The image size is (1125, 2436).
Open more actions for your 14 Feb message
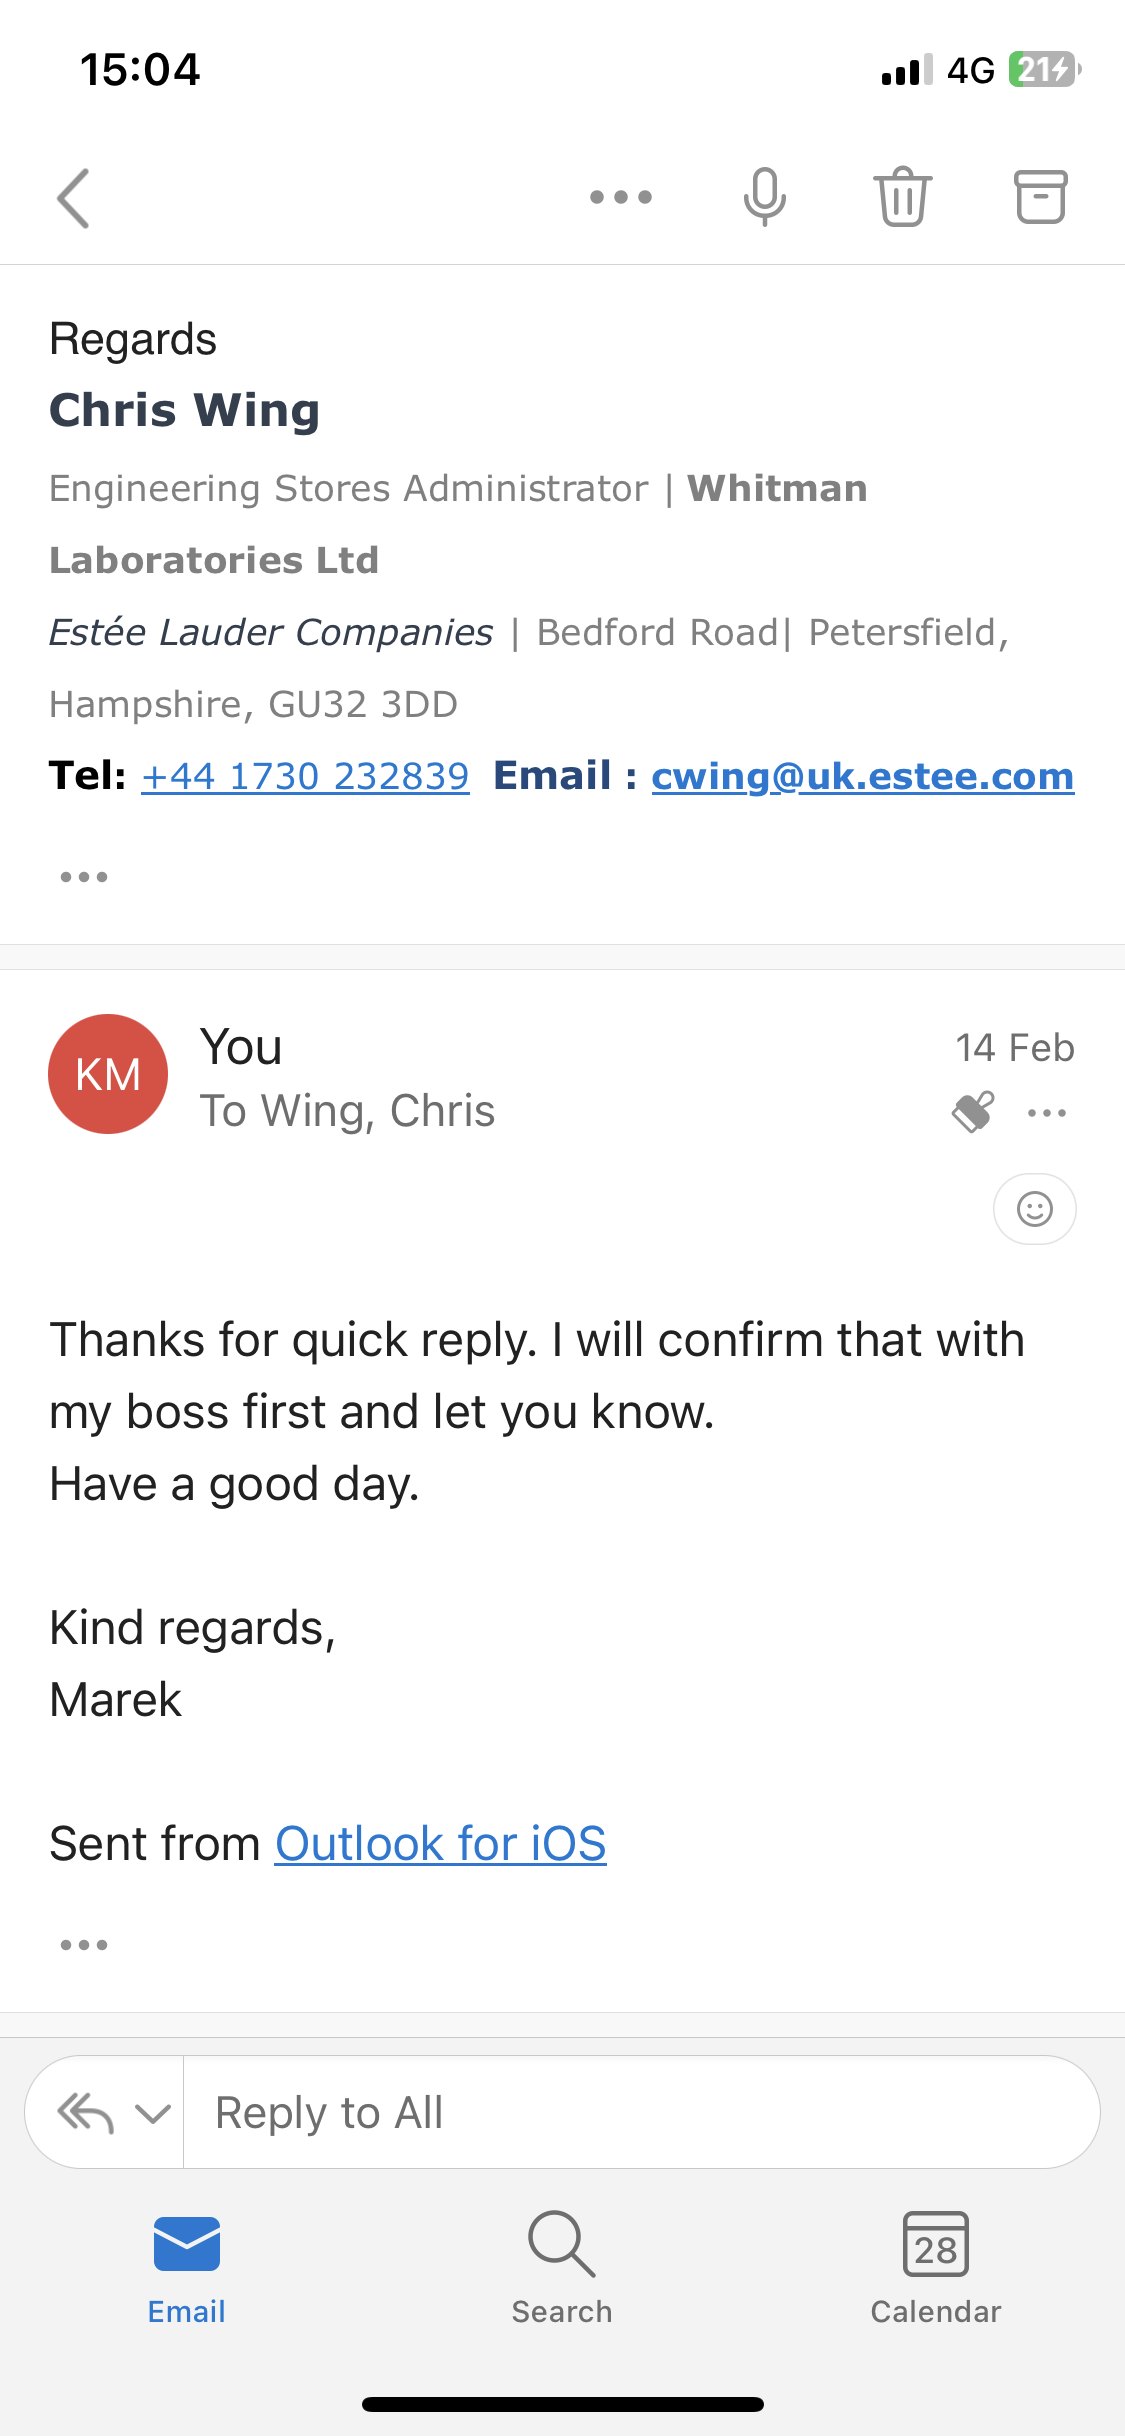1047,1113
